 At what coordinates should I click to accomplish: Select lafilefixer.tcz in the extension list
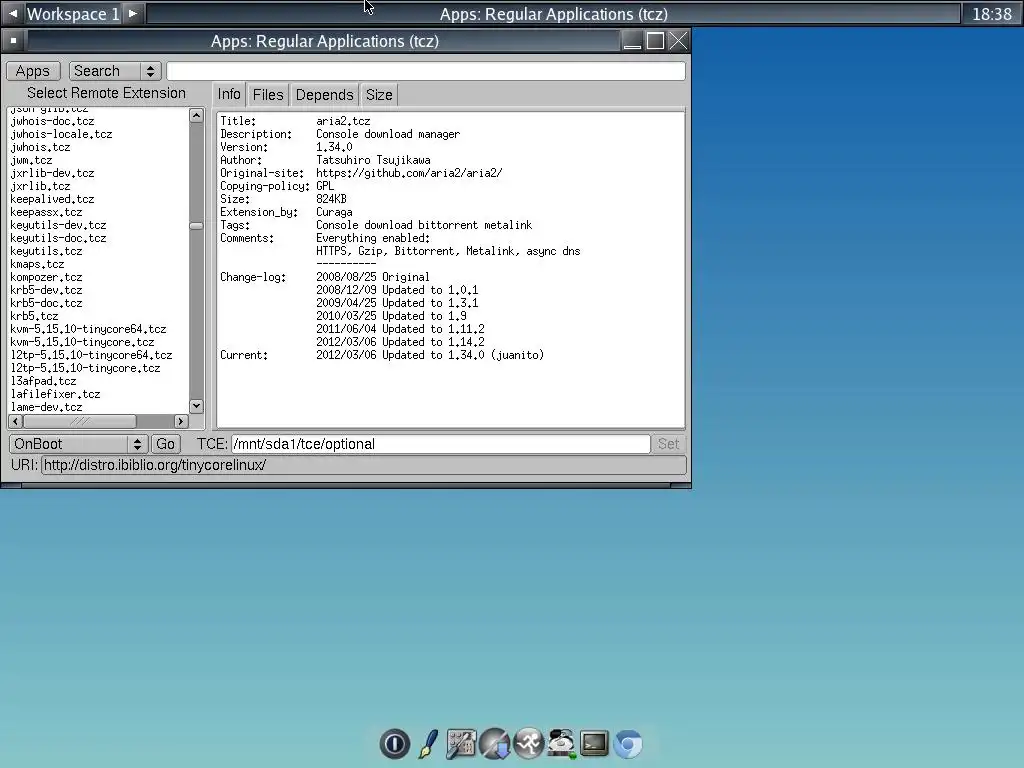pyautogui.click(x=56, y=394)
